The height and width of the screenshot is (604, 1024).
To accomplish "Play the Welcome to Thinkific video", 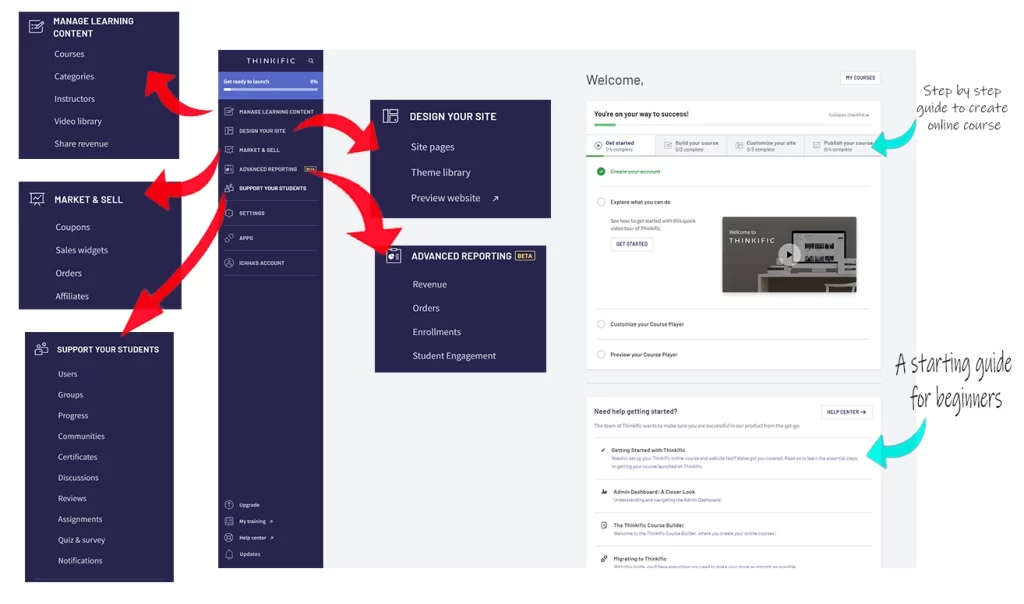I will (x=789, y=254).
